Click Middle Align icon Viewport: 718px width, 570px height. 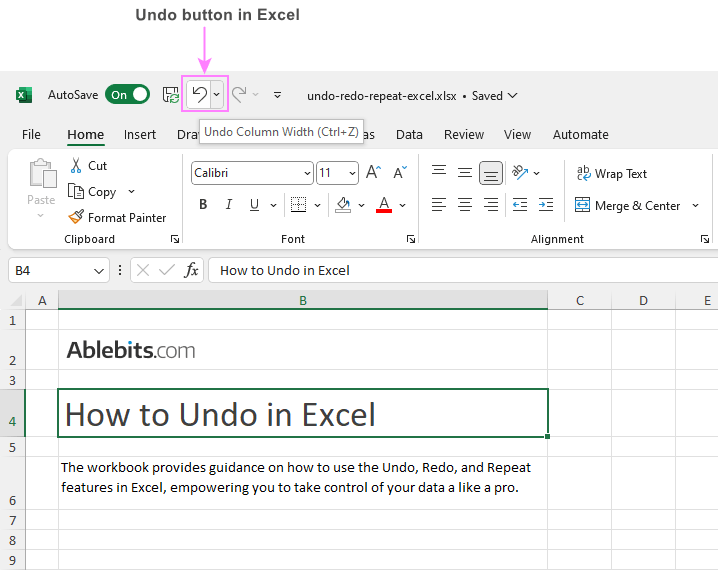pyautogui.click(x=465, y=173)
